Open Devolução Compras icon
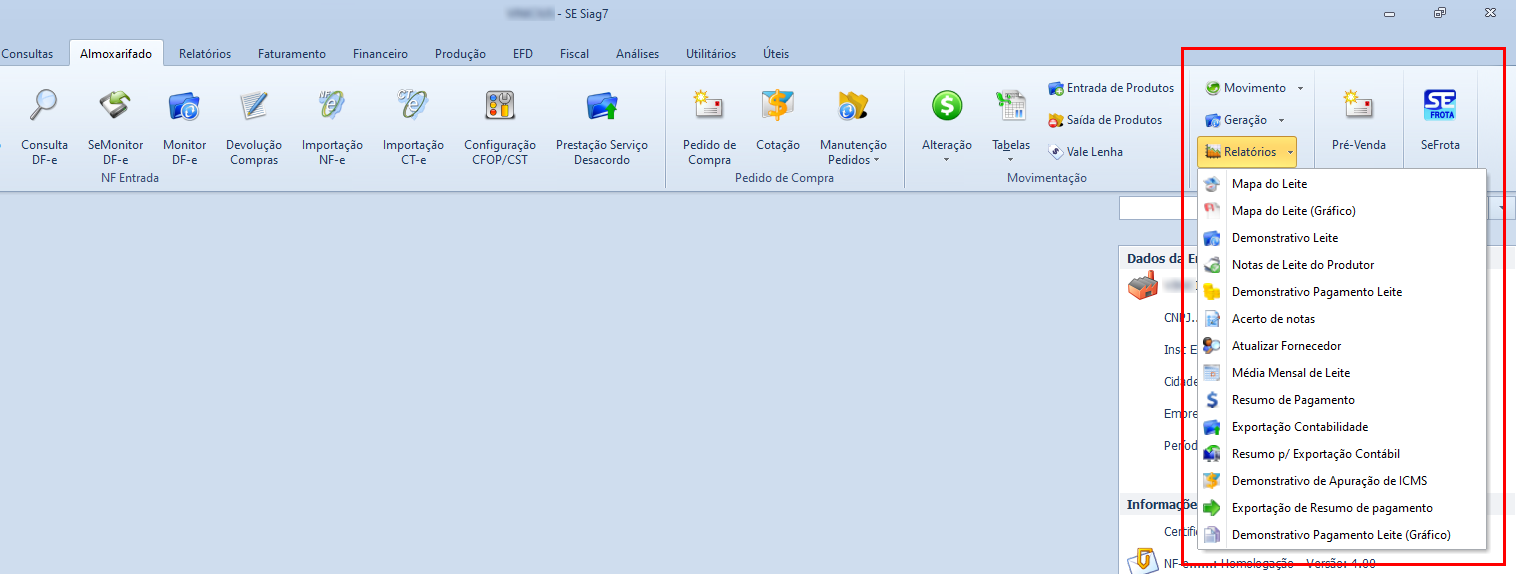The width and height of the screenshot is (1516, 574). pos(254,105)
